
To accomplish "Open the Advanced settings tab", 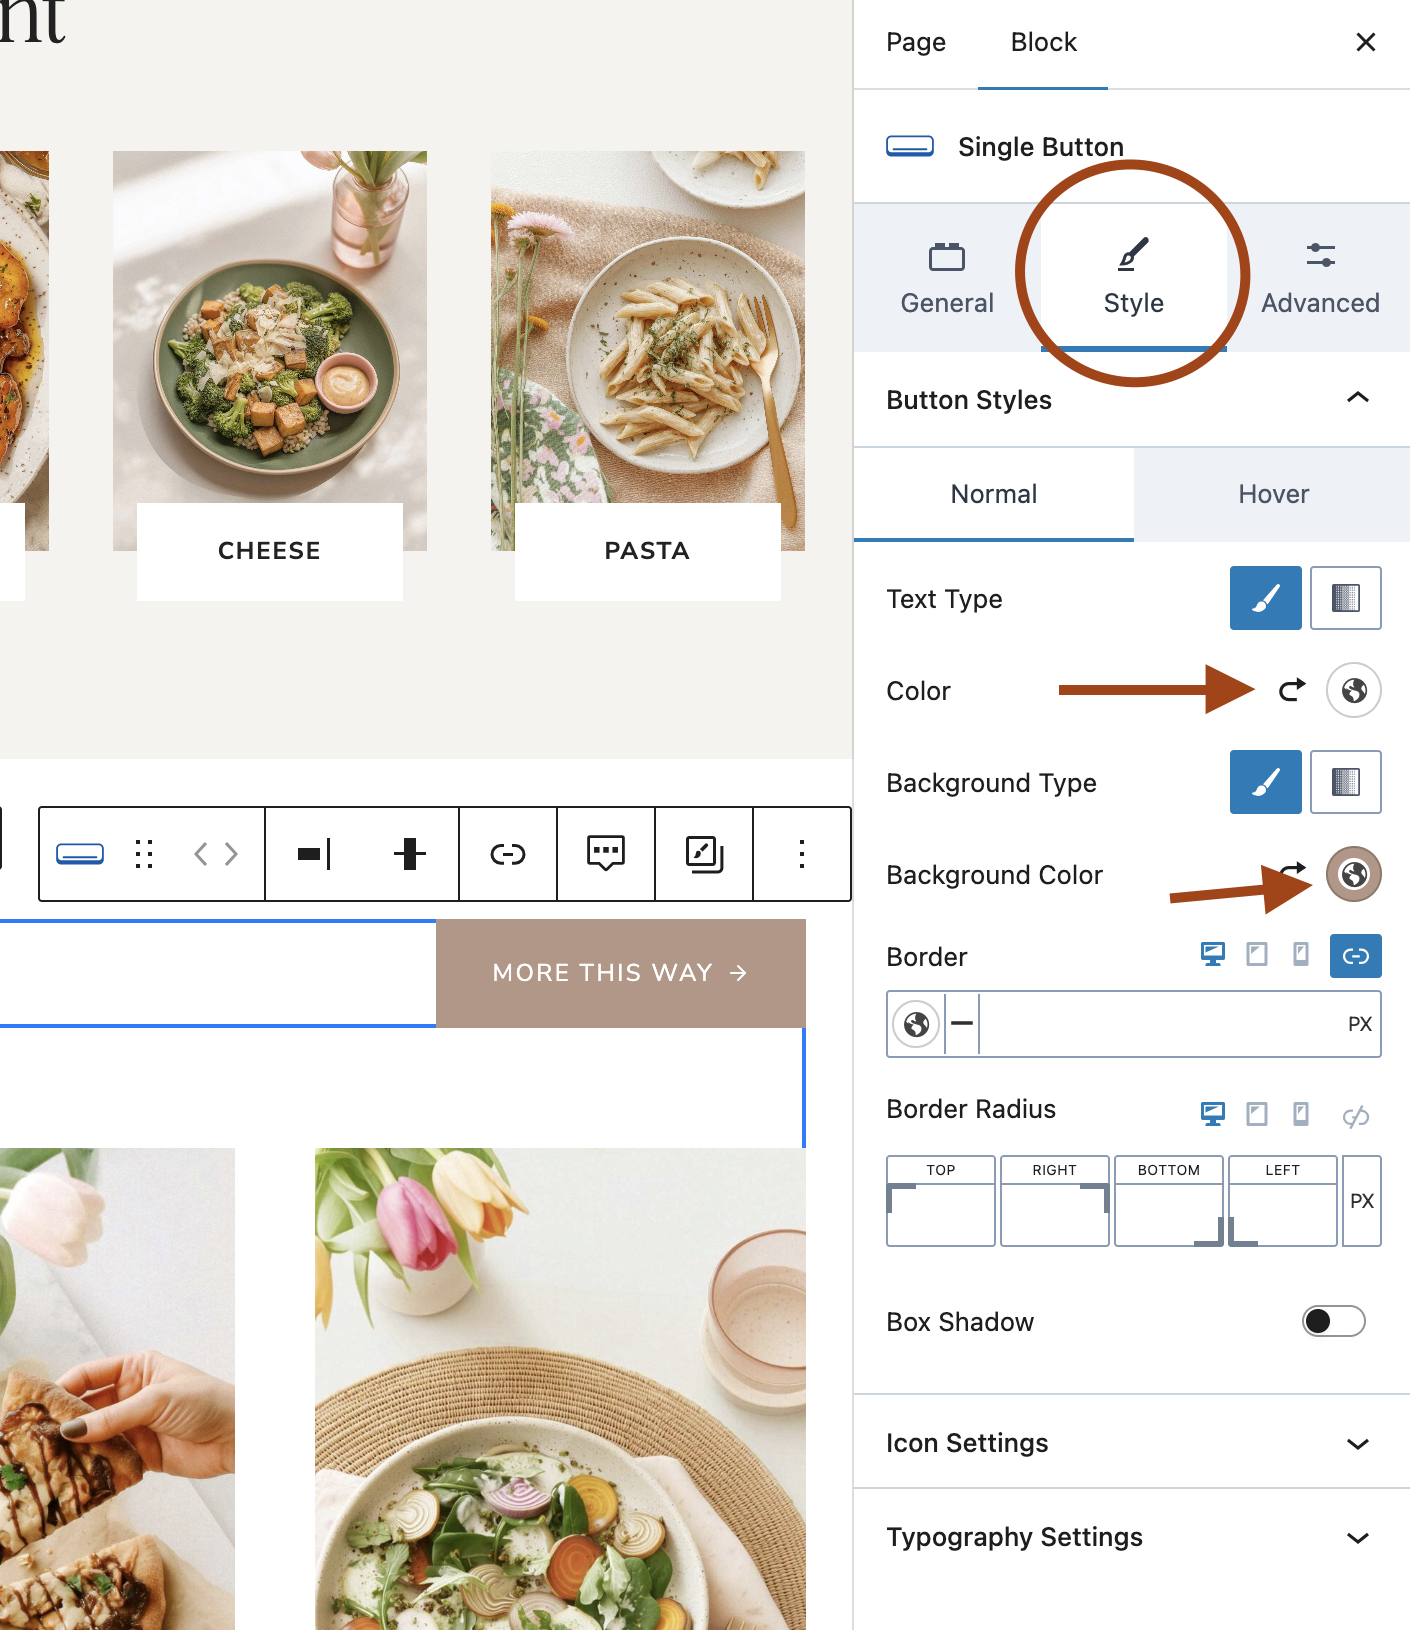I will pos(1320,278).
